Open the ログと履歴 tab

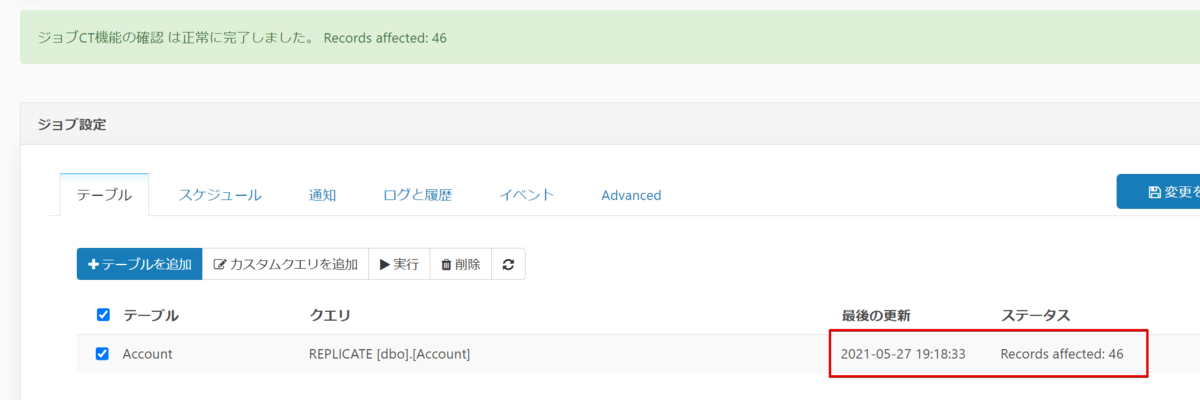(x=417, y=195)
